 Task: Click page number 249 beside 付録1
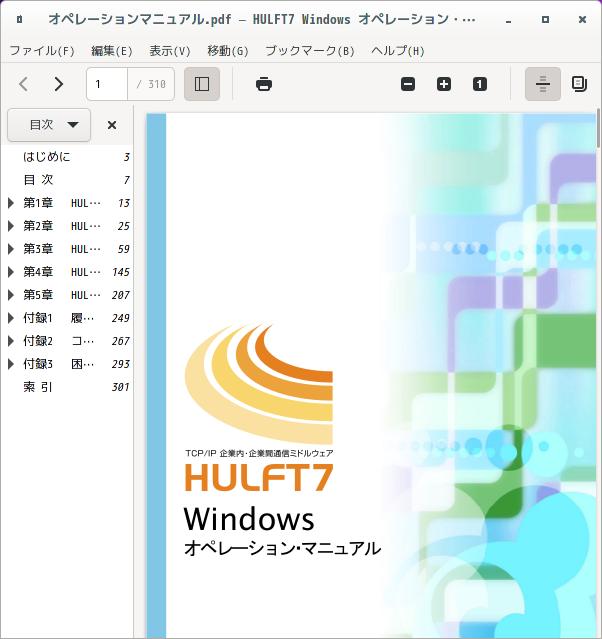[x=121, y=318]
